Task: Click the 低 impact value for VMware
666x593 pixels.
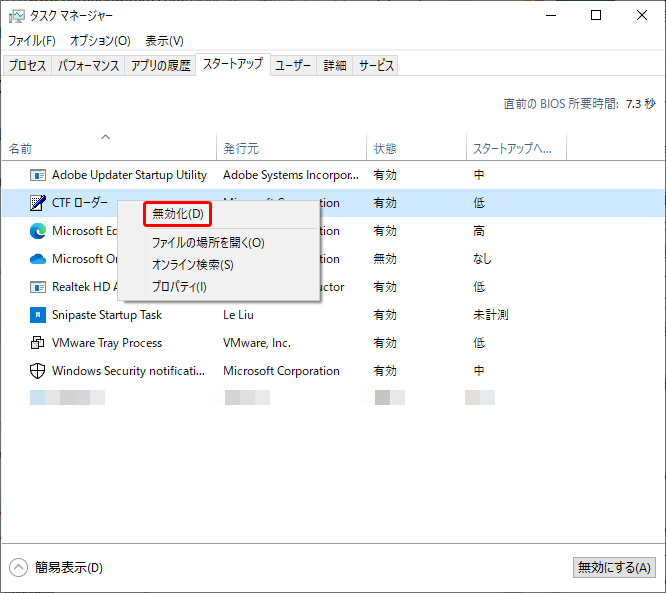Action: tap(479, 343)
